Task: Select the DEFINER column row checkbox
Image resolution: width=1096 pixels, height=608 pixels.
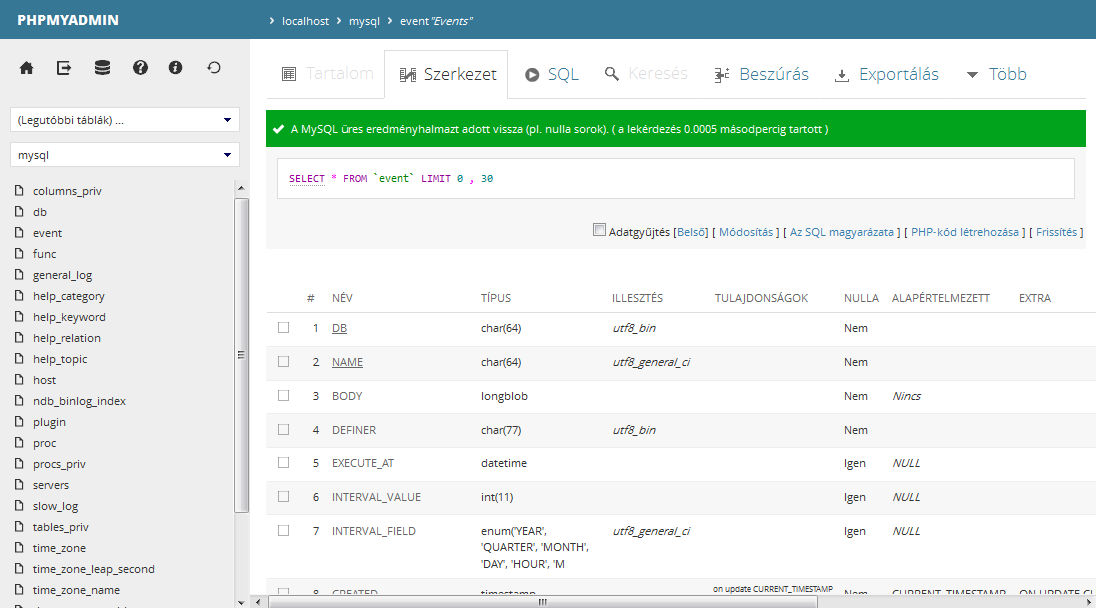Action: [283, 429]
